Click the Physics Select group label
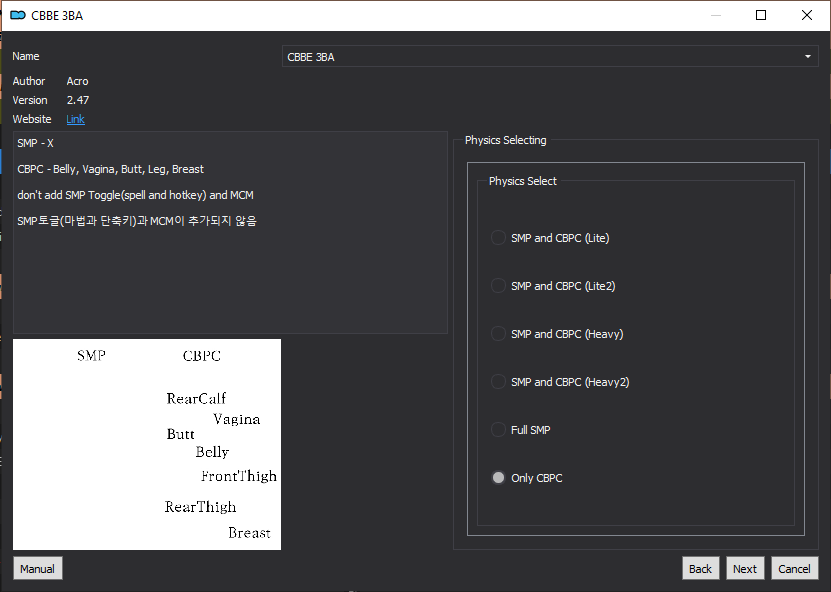Image resolution: width=831 pixels, height=592 pixels. pos(523,181)
